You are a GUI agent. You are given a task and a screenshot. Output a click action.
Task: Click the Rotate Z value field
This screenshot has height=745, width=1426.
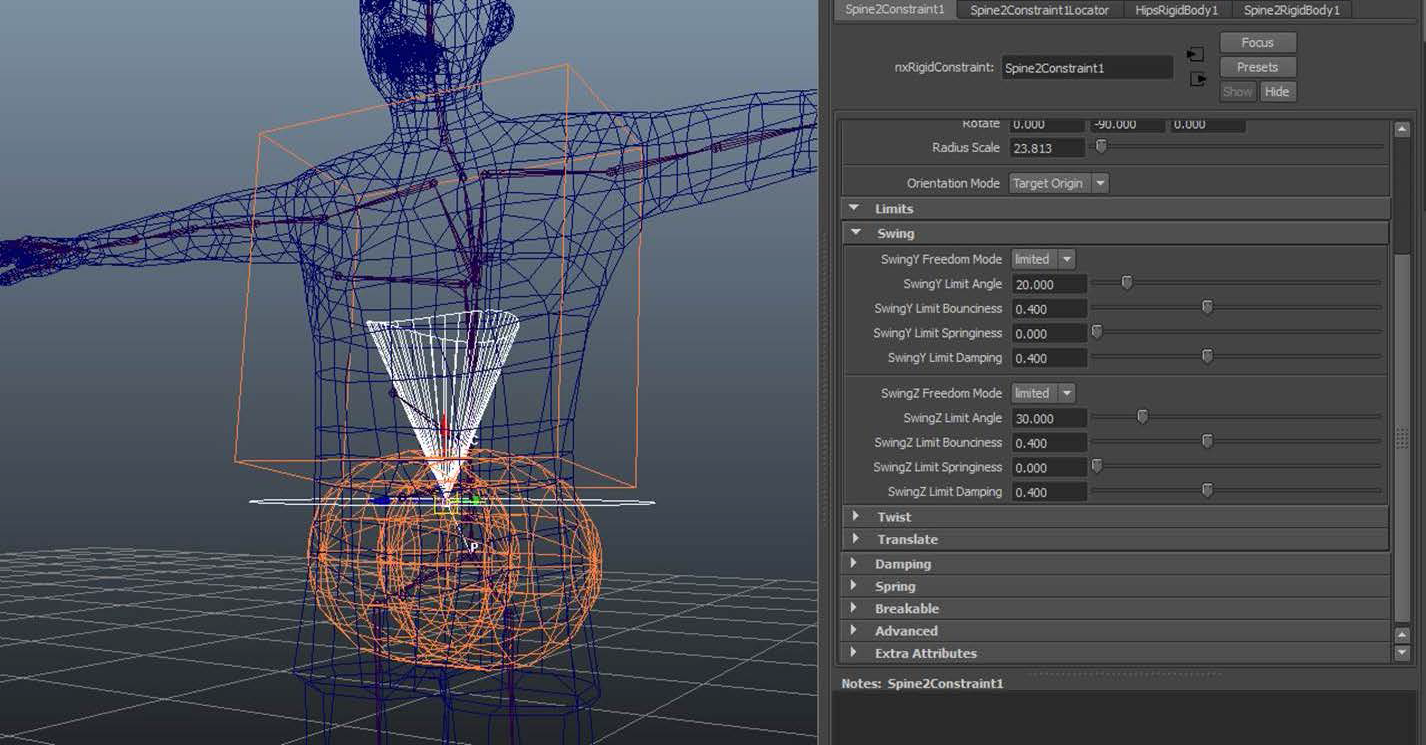point(1208,124)
